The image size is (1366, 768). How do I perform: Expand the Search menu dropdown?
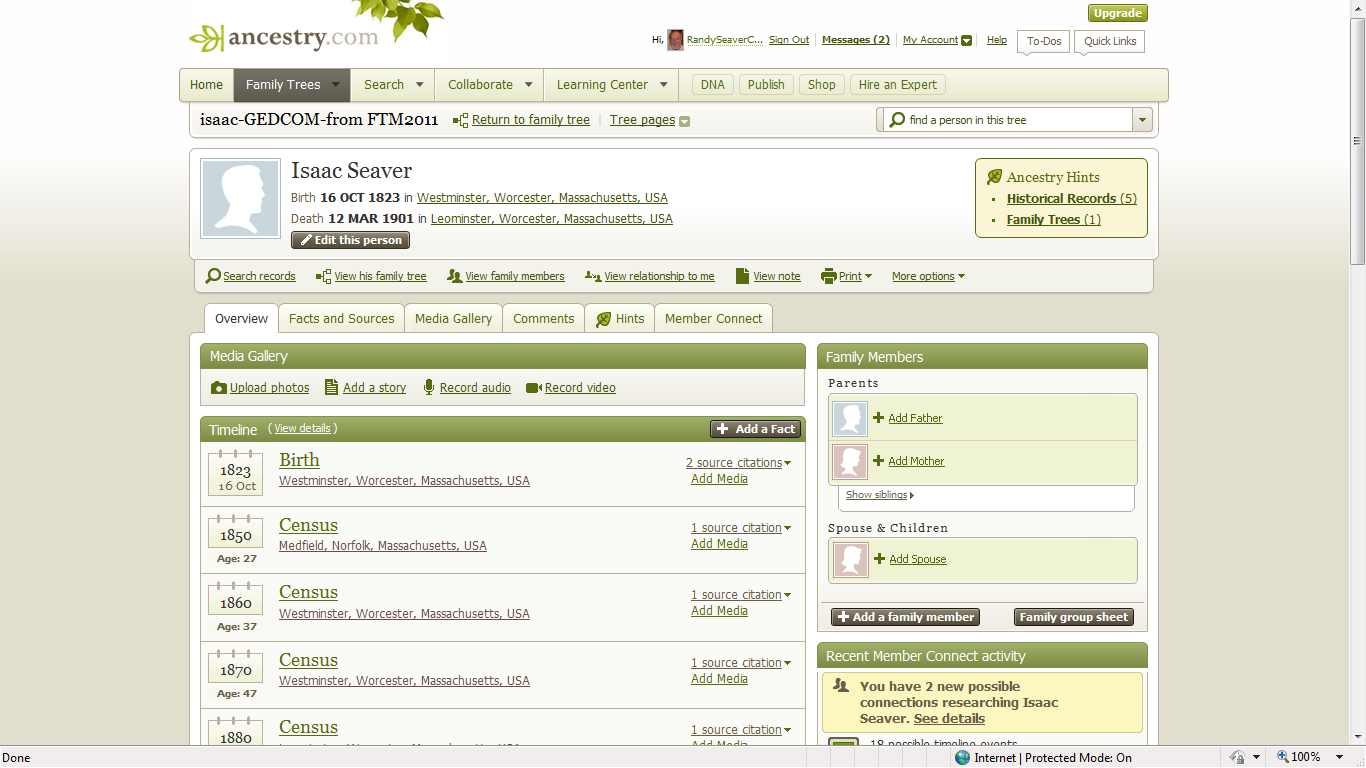click(420, 85)
